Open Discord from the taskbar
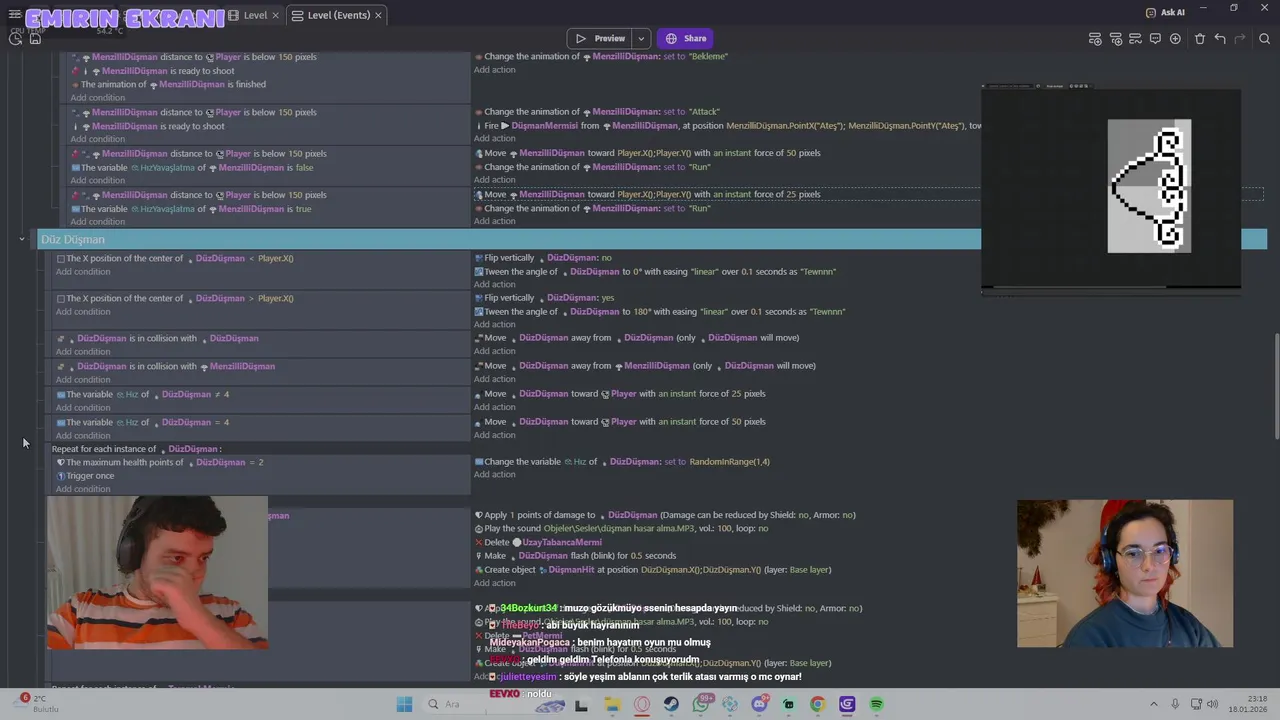Viewport: 1280px width, 720px height. [759, 704]
